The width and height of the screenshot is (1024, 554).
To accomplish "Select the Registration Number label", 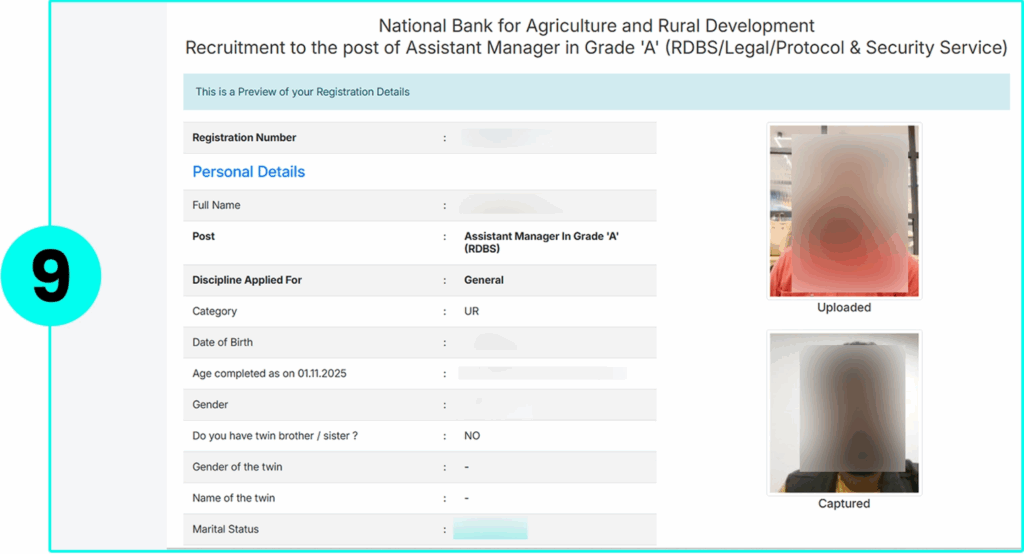I will [244, 138].
